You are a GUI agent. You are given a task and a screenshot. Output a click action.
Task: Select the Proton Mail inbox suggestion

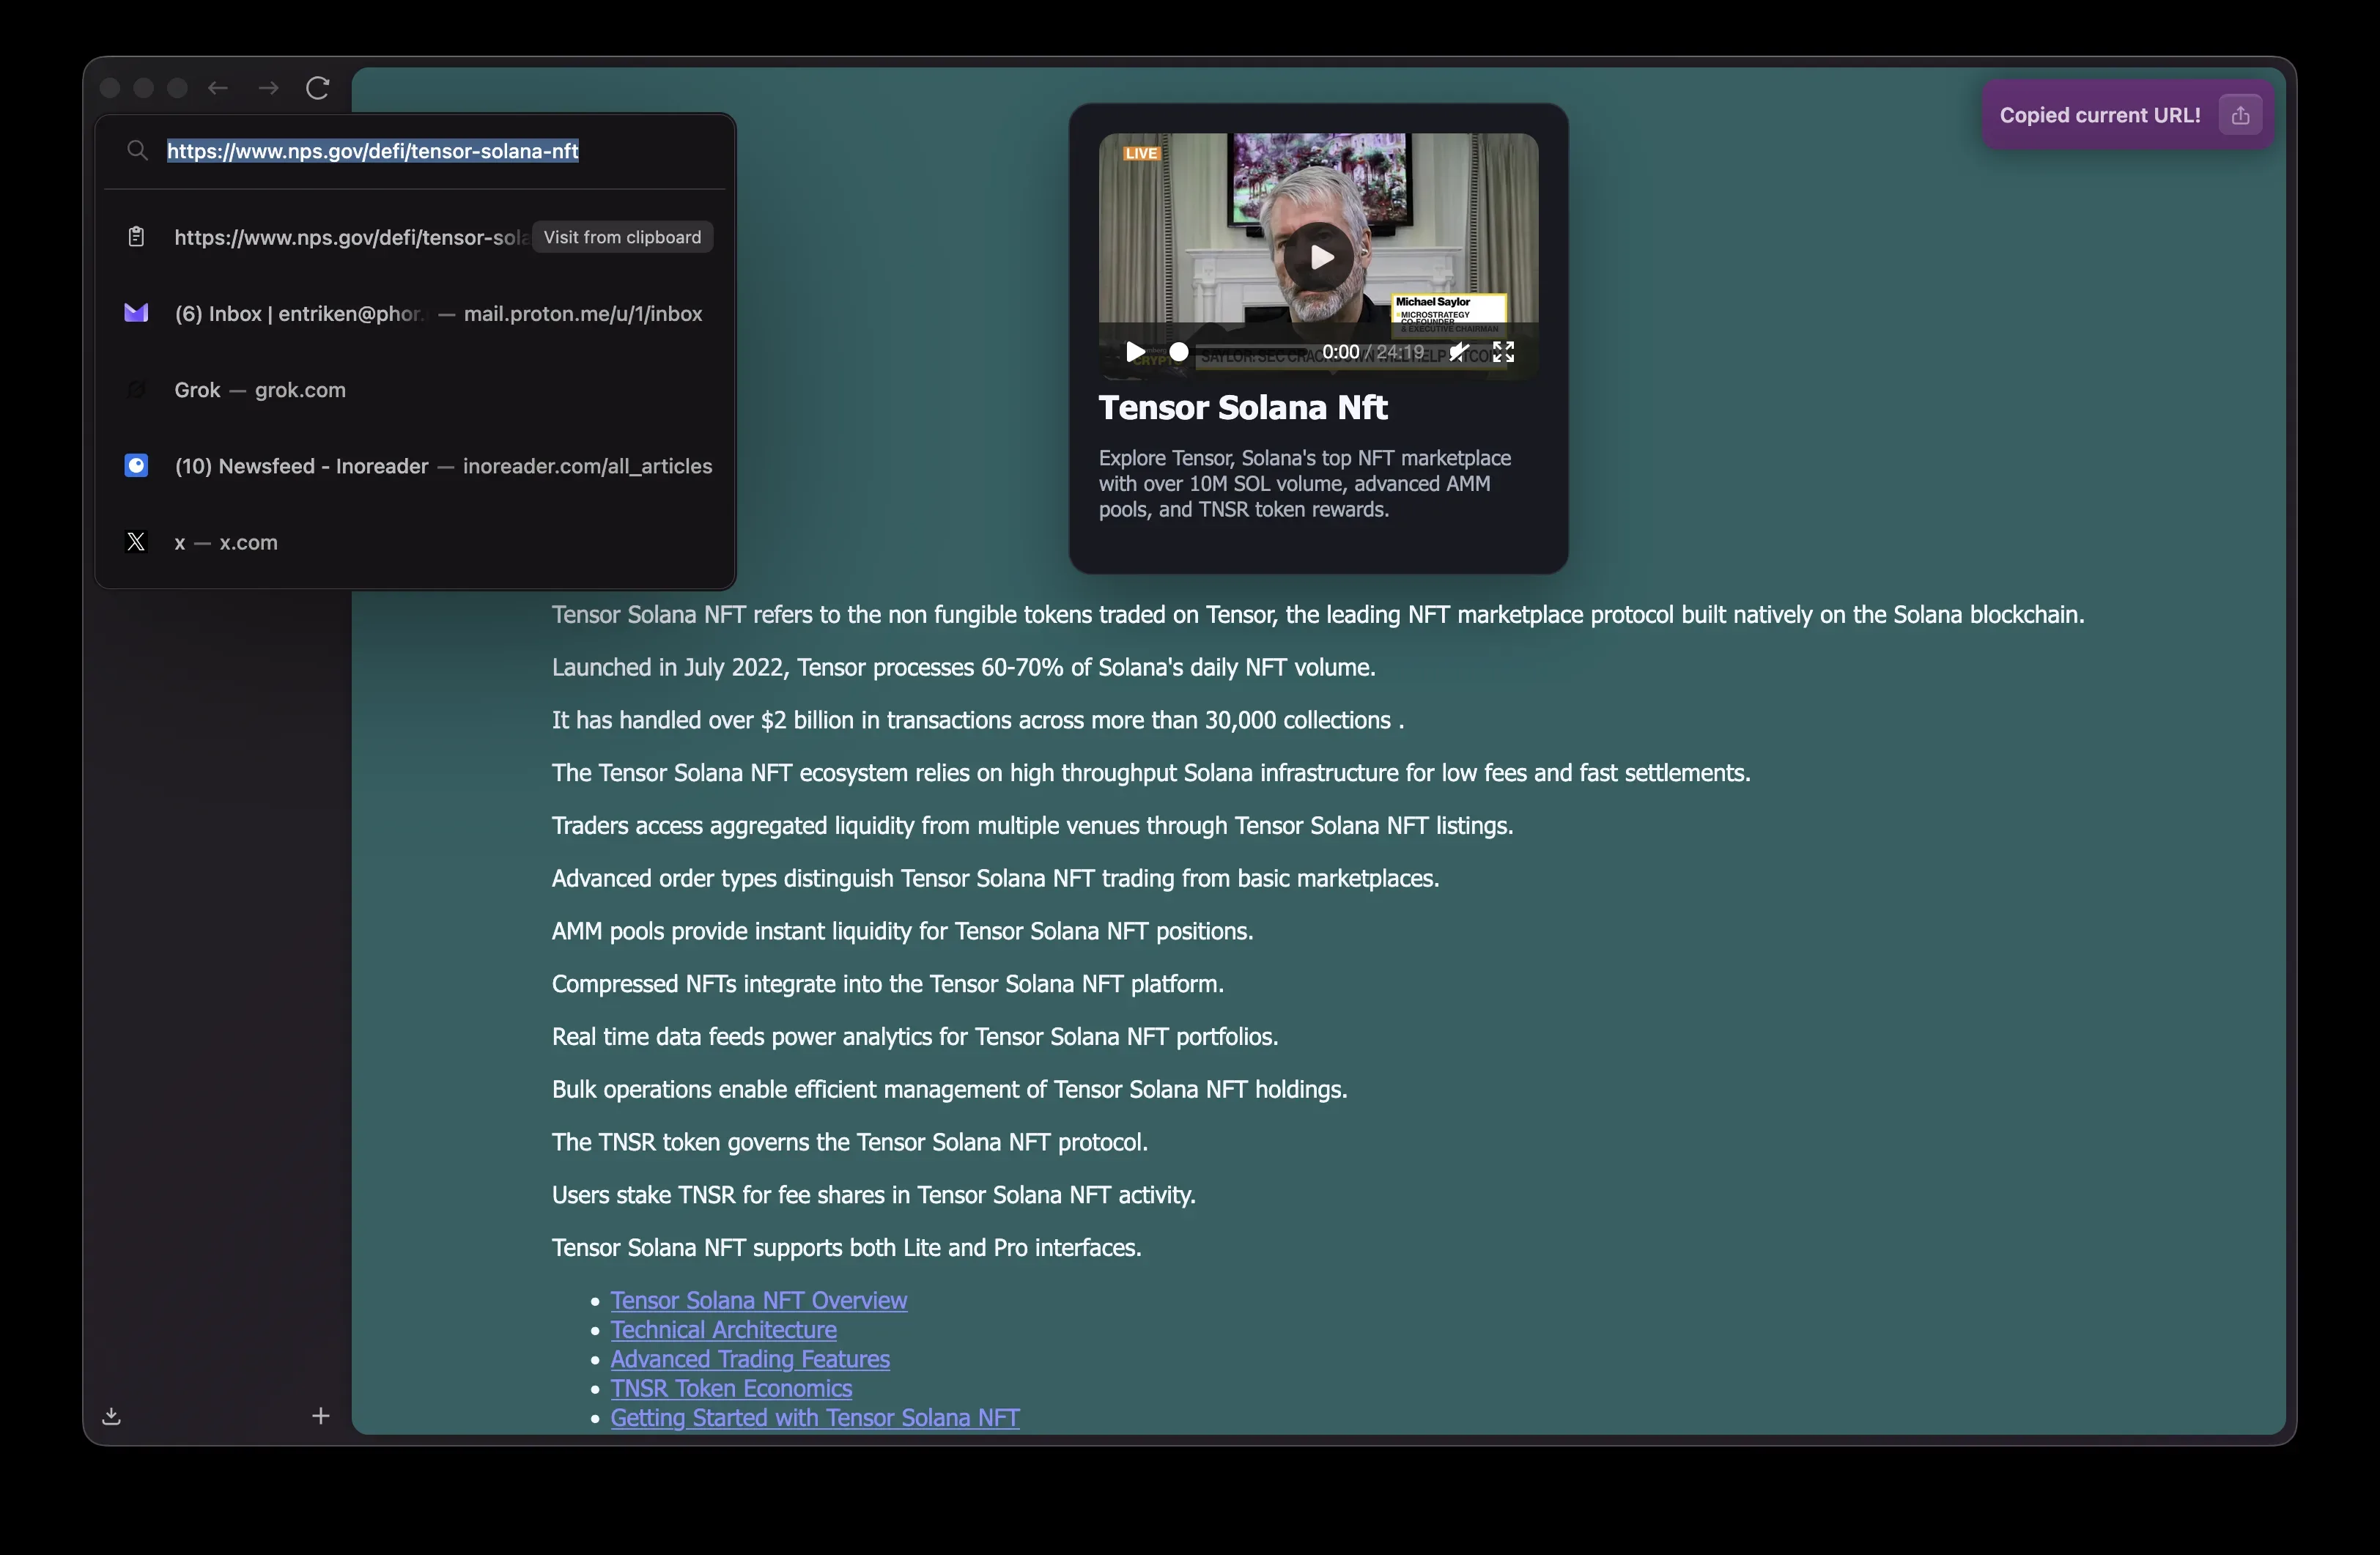coord(415,313)
